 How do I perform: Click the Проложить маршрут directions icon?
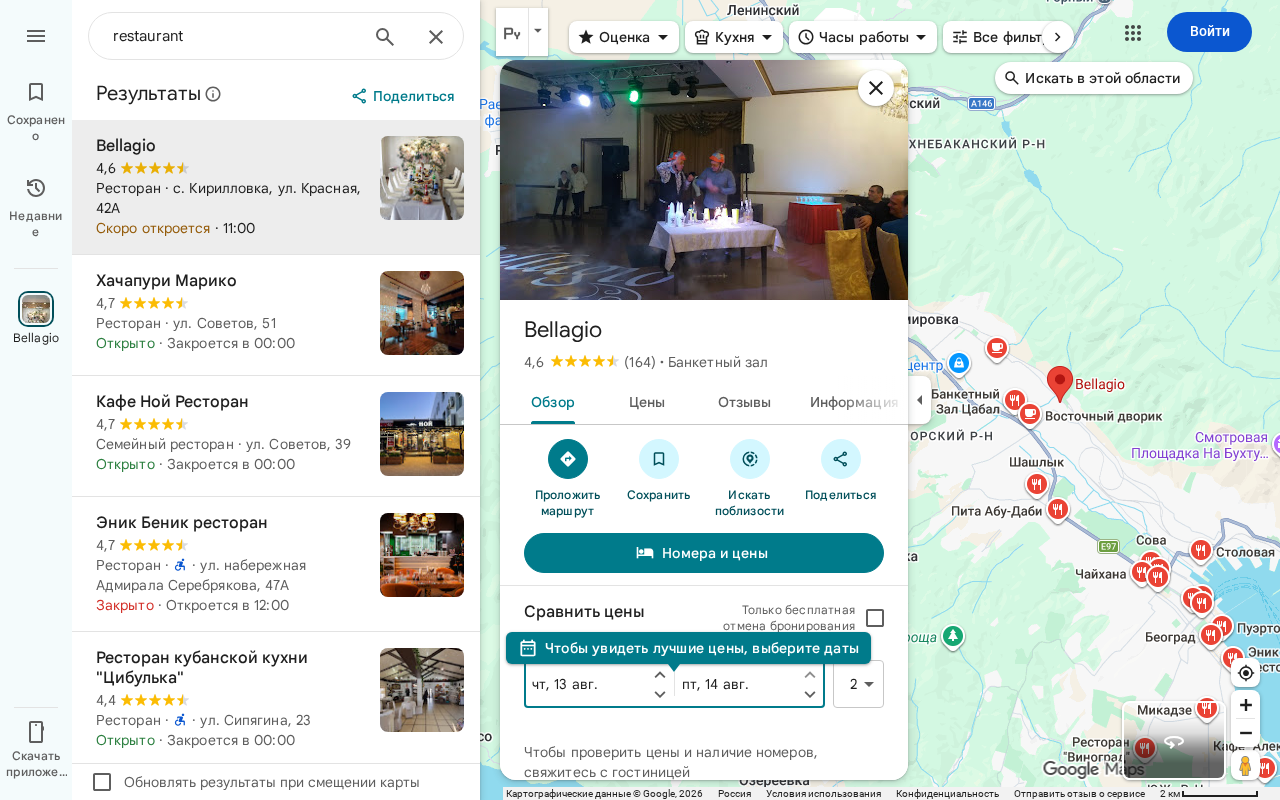coord(568,459)
